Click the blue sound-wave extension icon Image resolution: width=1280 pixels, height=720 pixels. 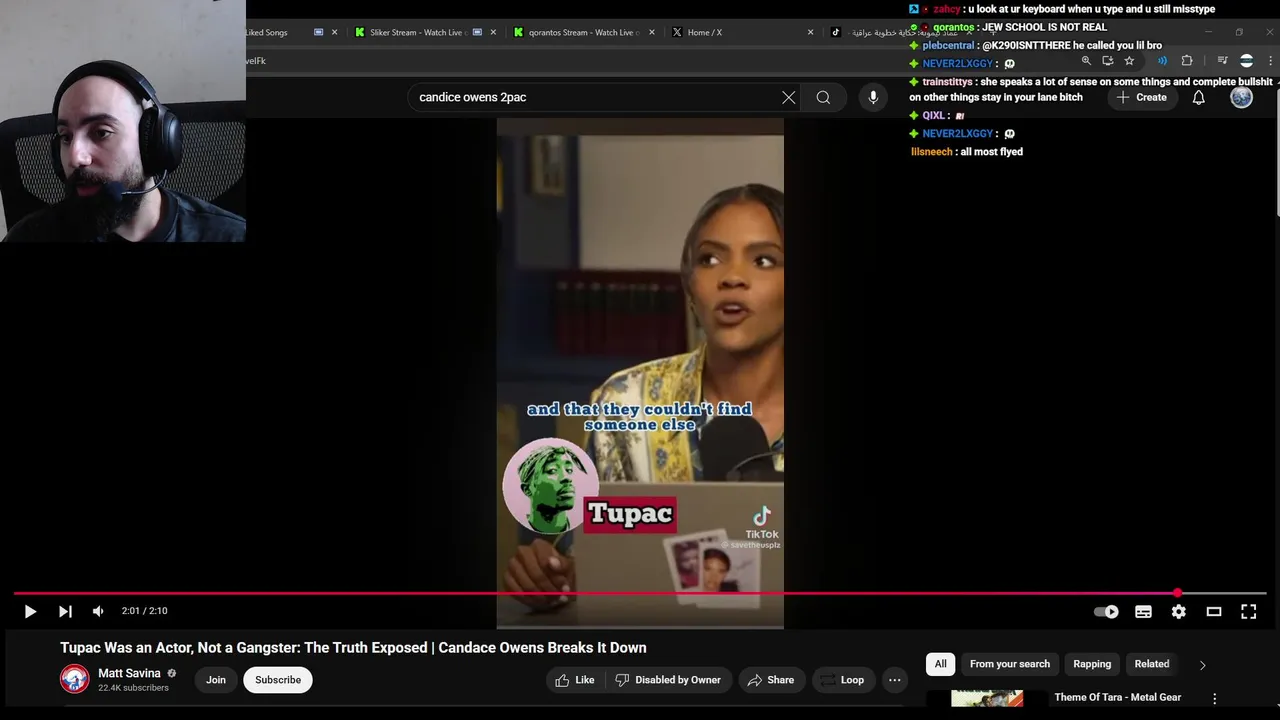(x=1162, y=61)
